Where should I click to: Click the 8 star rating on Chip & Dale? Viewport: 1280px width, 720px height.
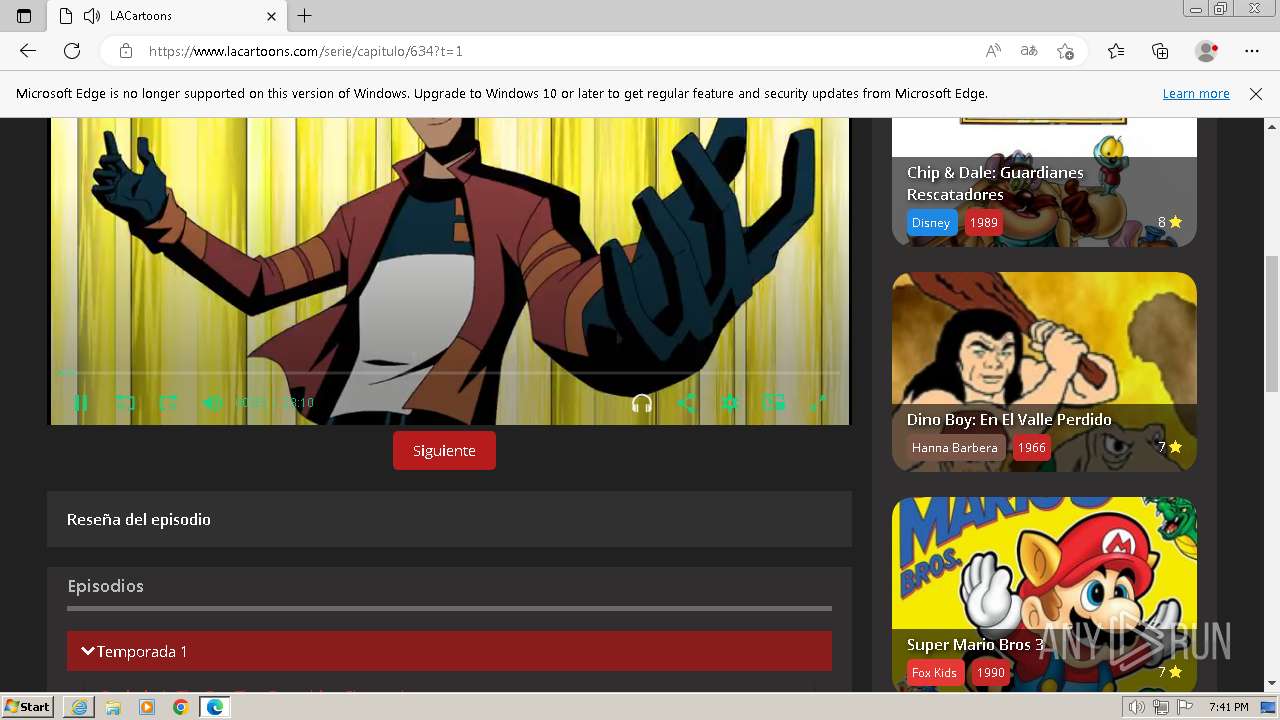click(x=1169, y=222)
